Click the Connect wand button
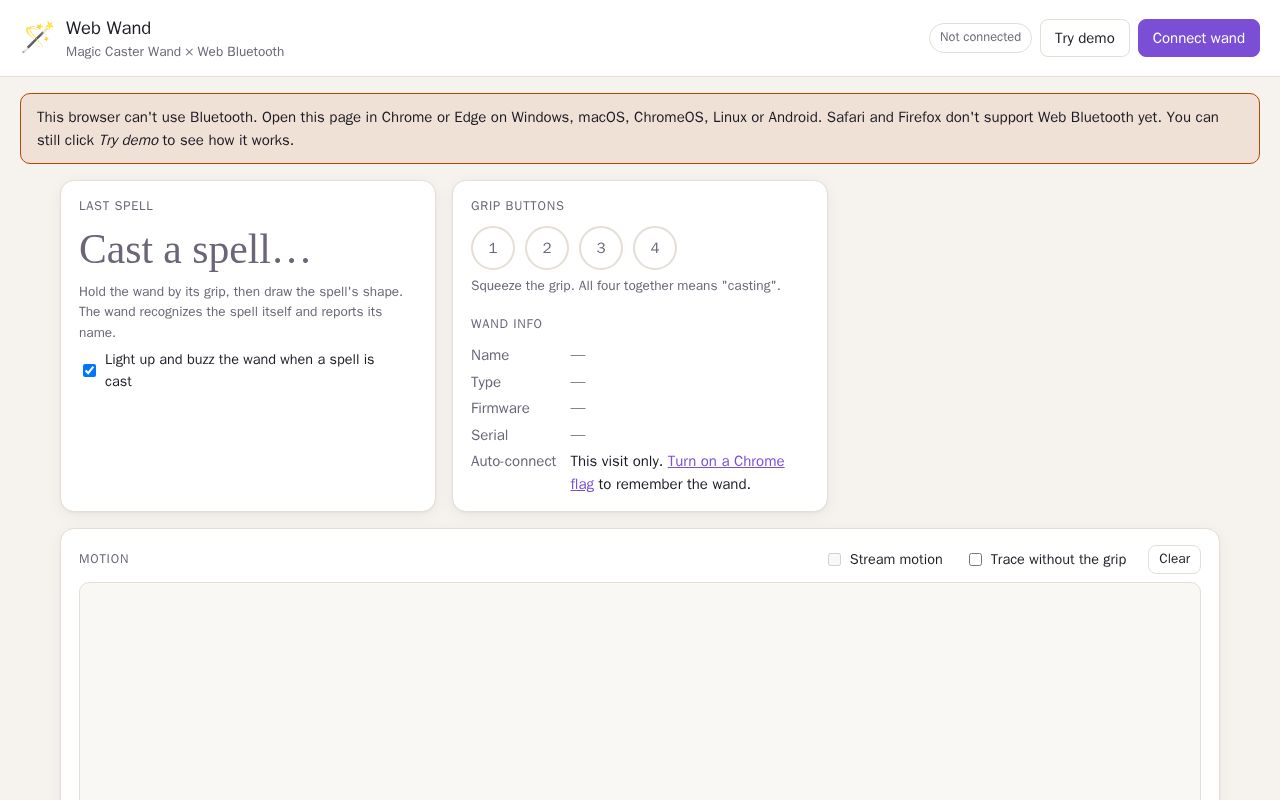This screenshot has width=1280, height=800. (1198, 38)
